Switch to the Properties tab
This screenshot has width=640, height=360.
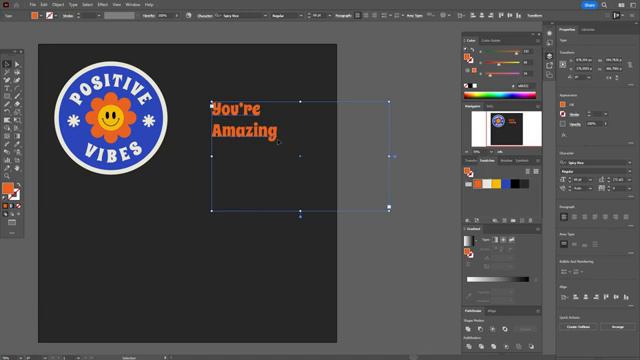(x=567, y=30)
